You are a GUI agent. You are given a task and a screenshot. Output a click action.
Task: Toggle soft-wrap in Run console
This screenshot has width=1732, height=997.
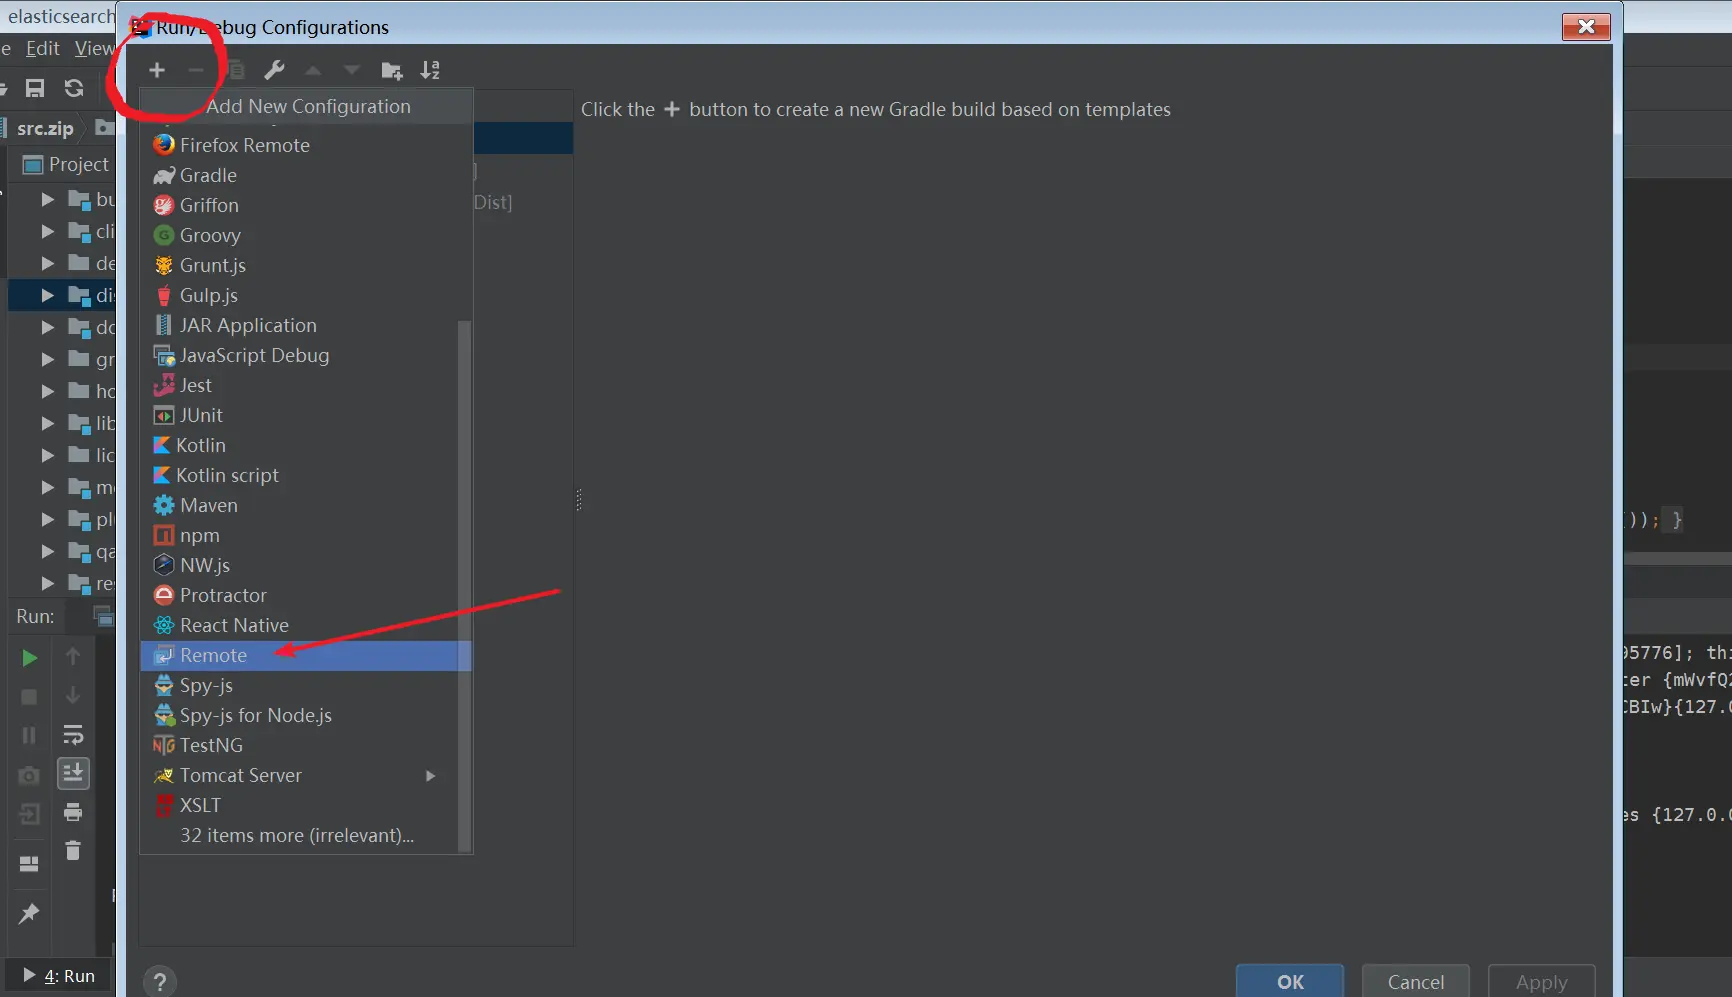pos(73,735)
